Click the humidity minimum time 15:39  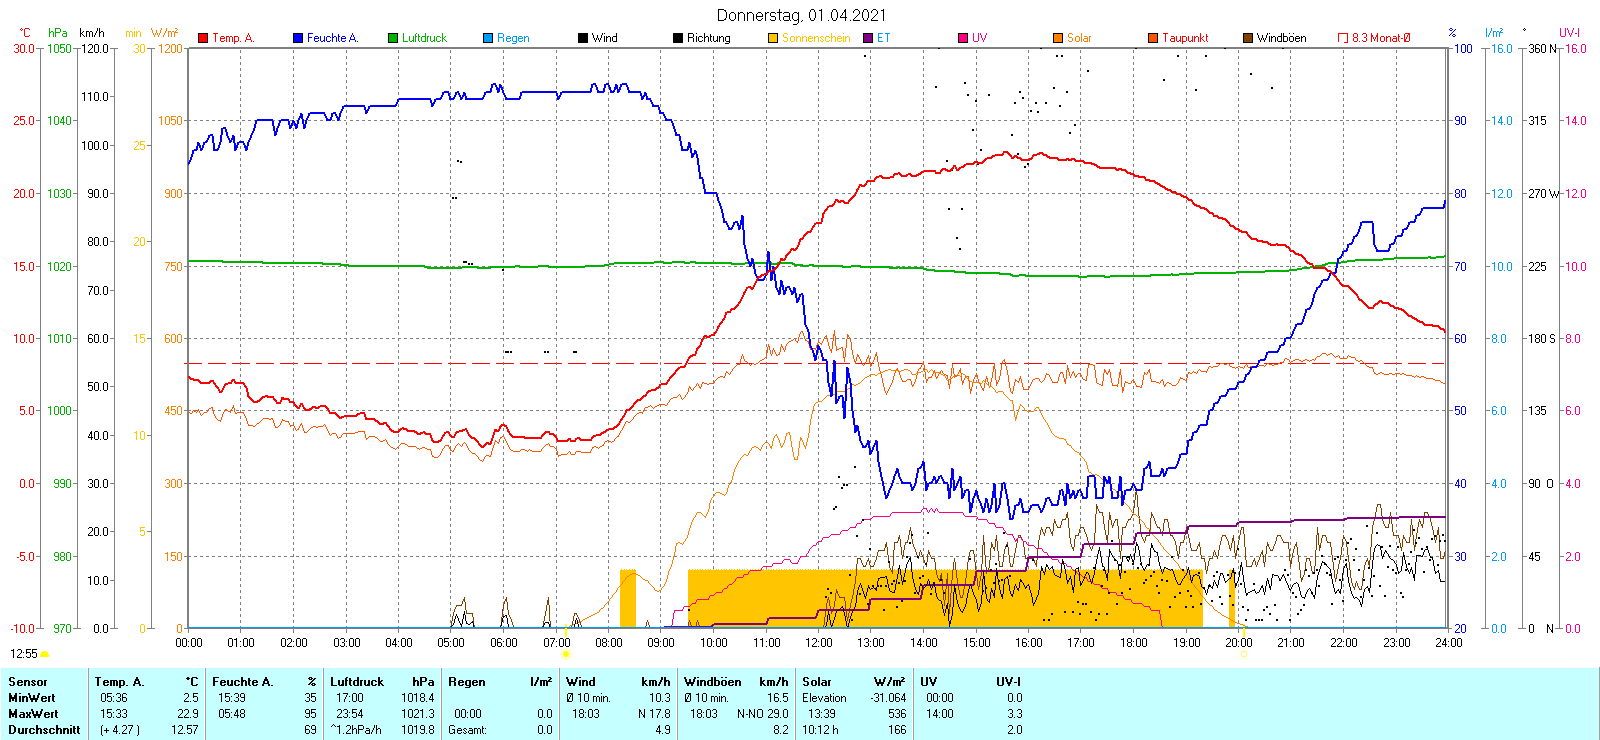(x=231, y=698)
